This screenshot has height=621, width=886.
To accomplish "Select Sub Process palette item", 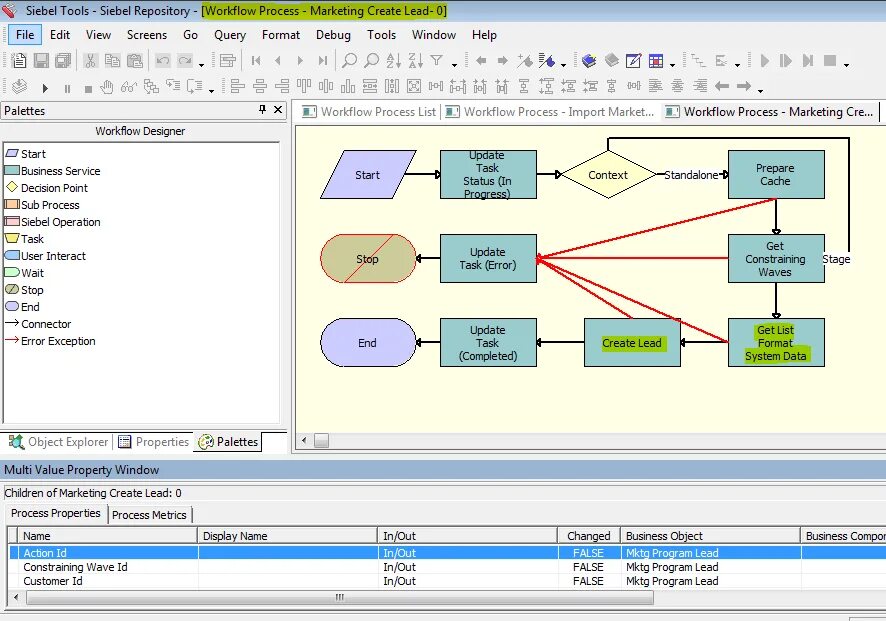I will [x=42, y=205].
